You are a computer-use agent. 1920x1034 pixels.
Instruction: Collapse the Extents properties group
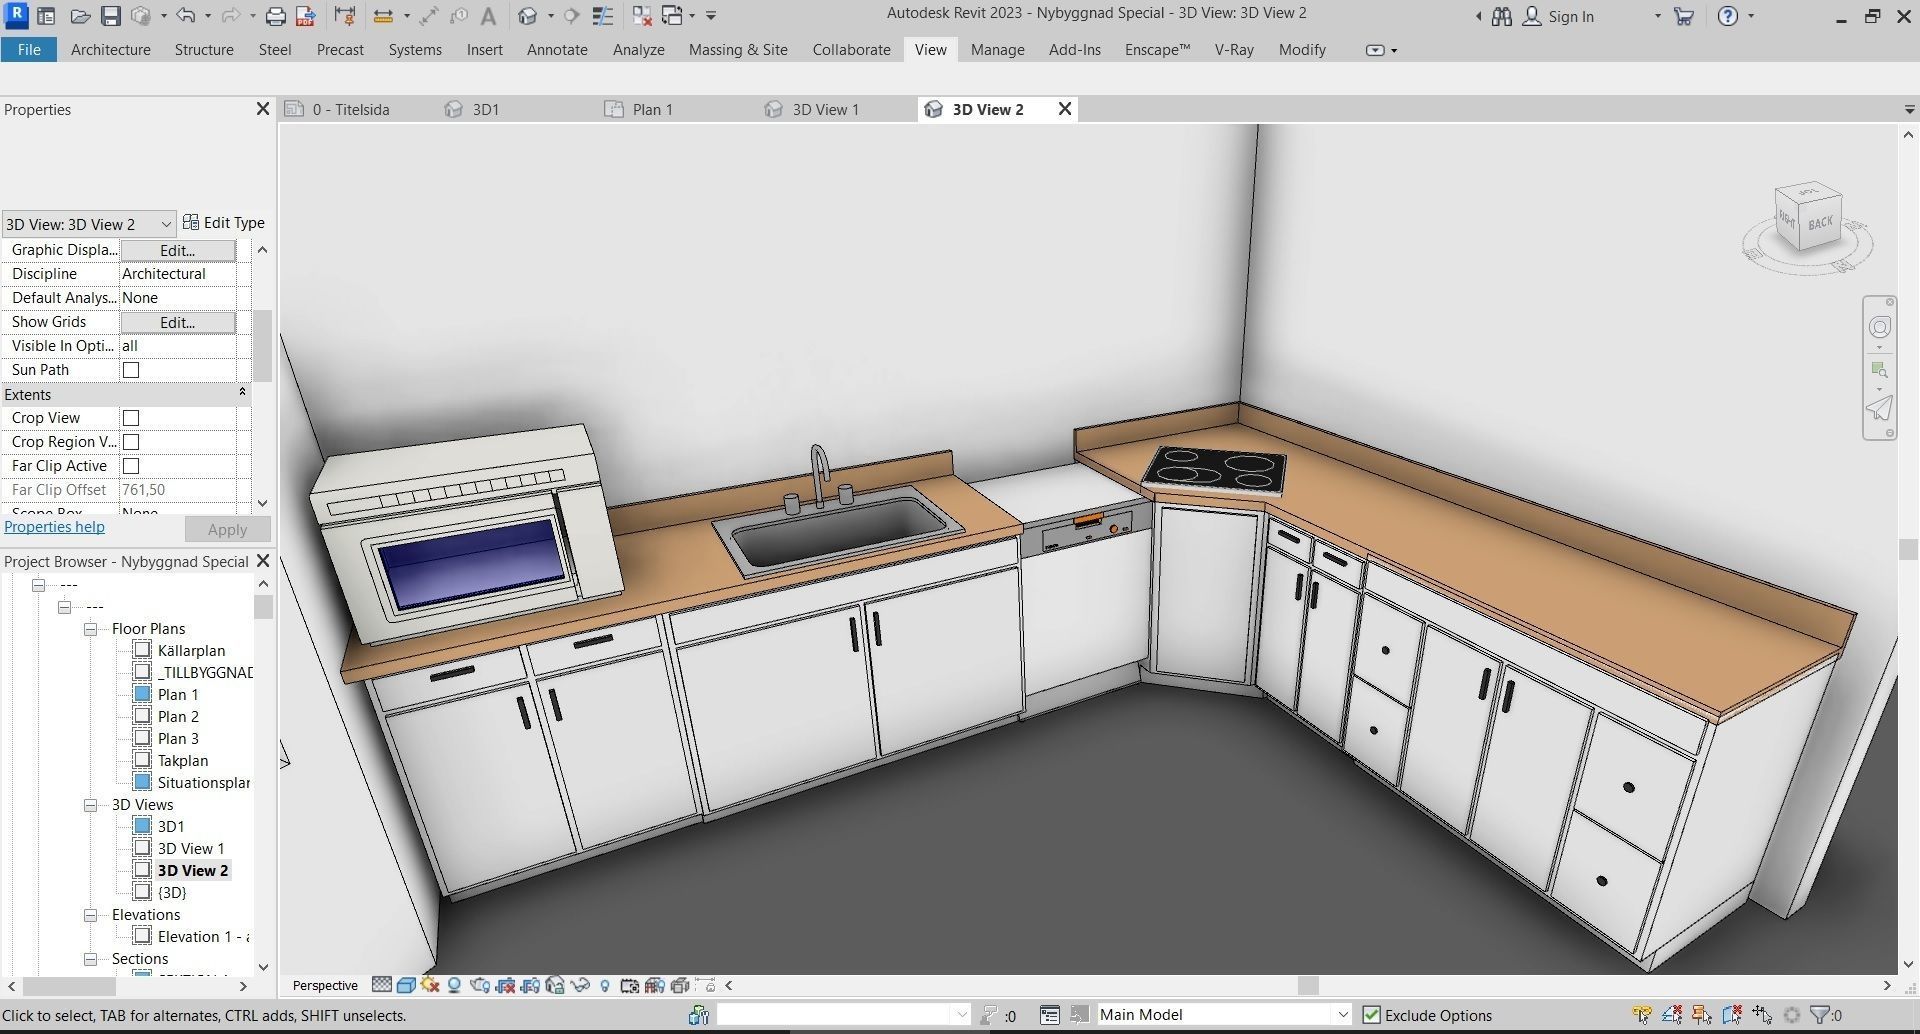(242, 393)
